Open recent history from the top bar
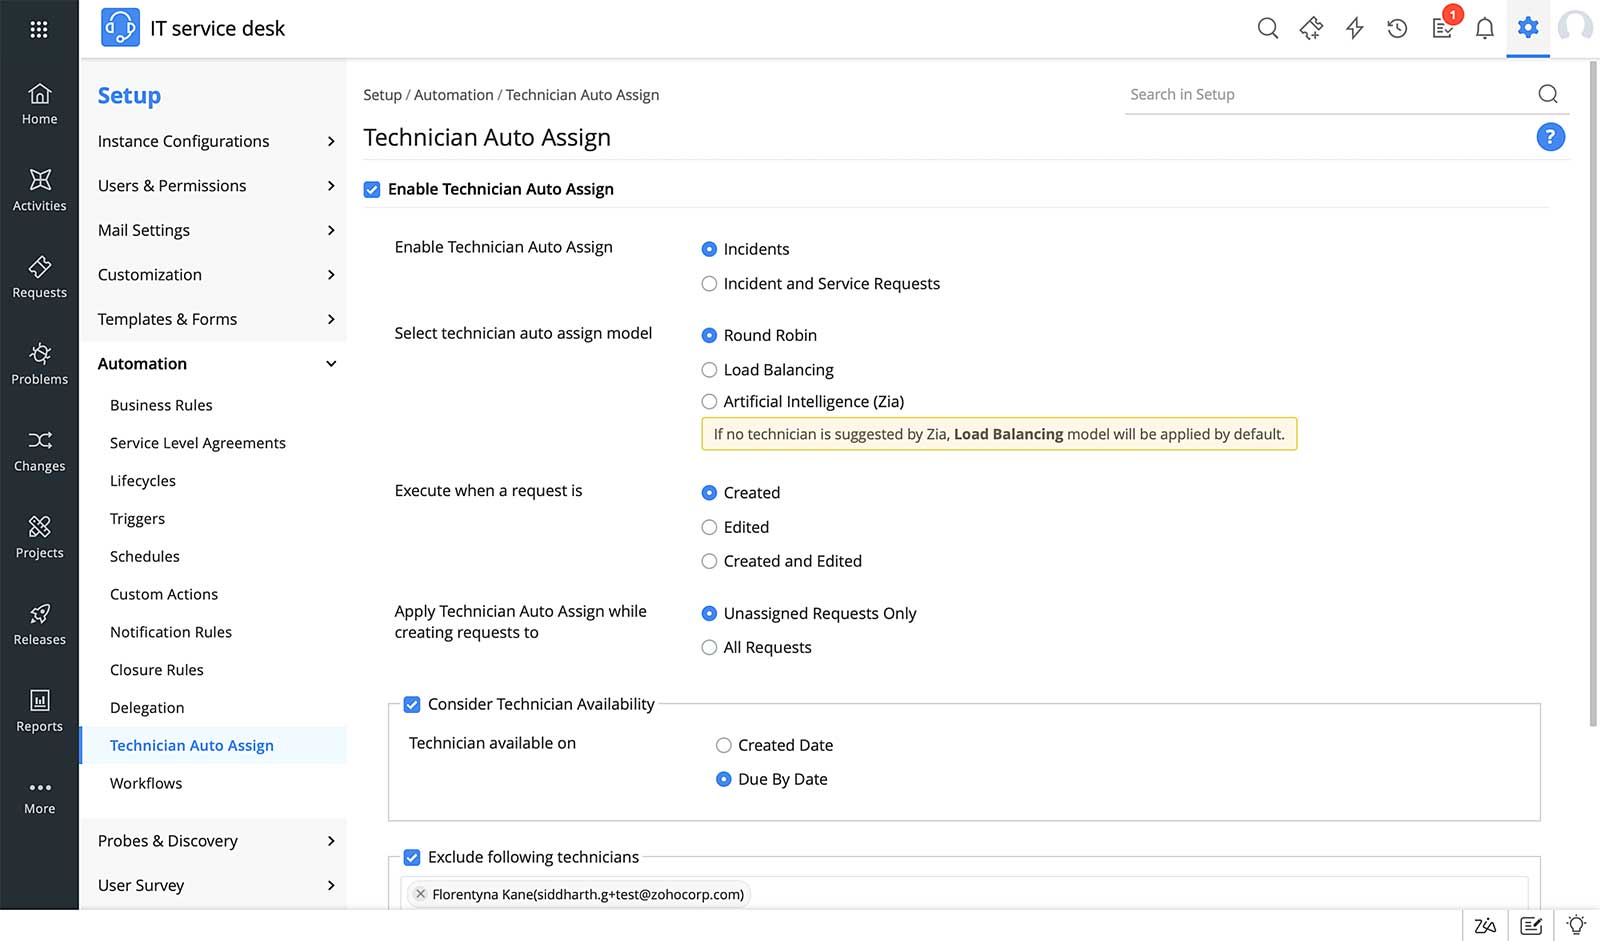Image resolution: width=1600 pixels, height=941 pixels. 1397,28
